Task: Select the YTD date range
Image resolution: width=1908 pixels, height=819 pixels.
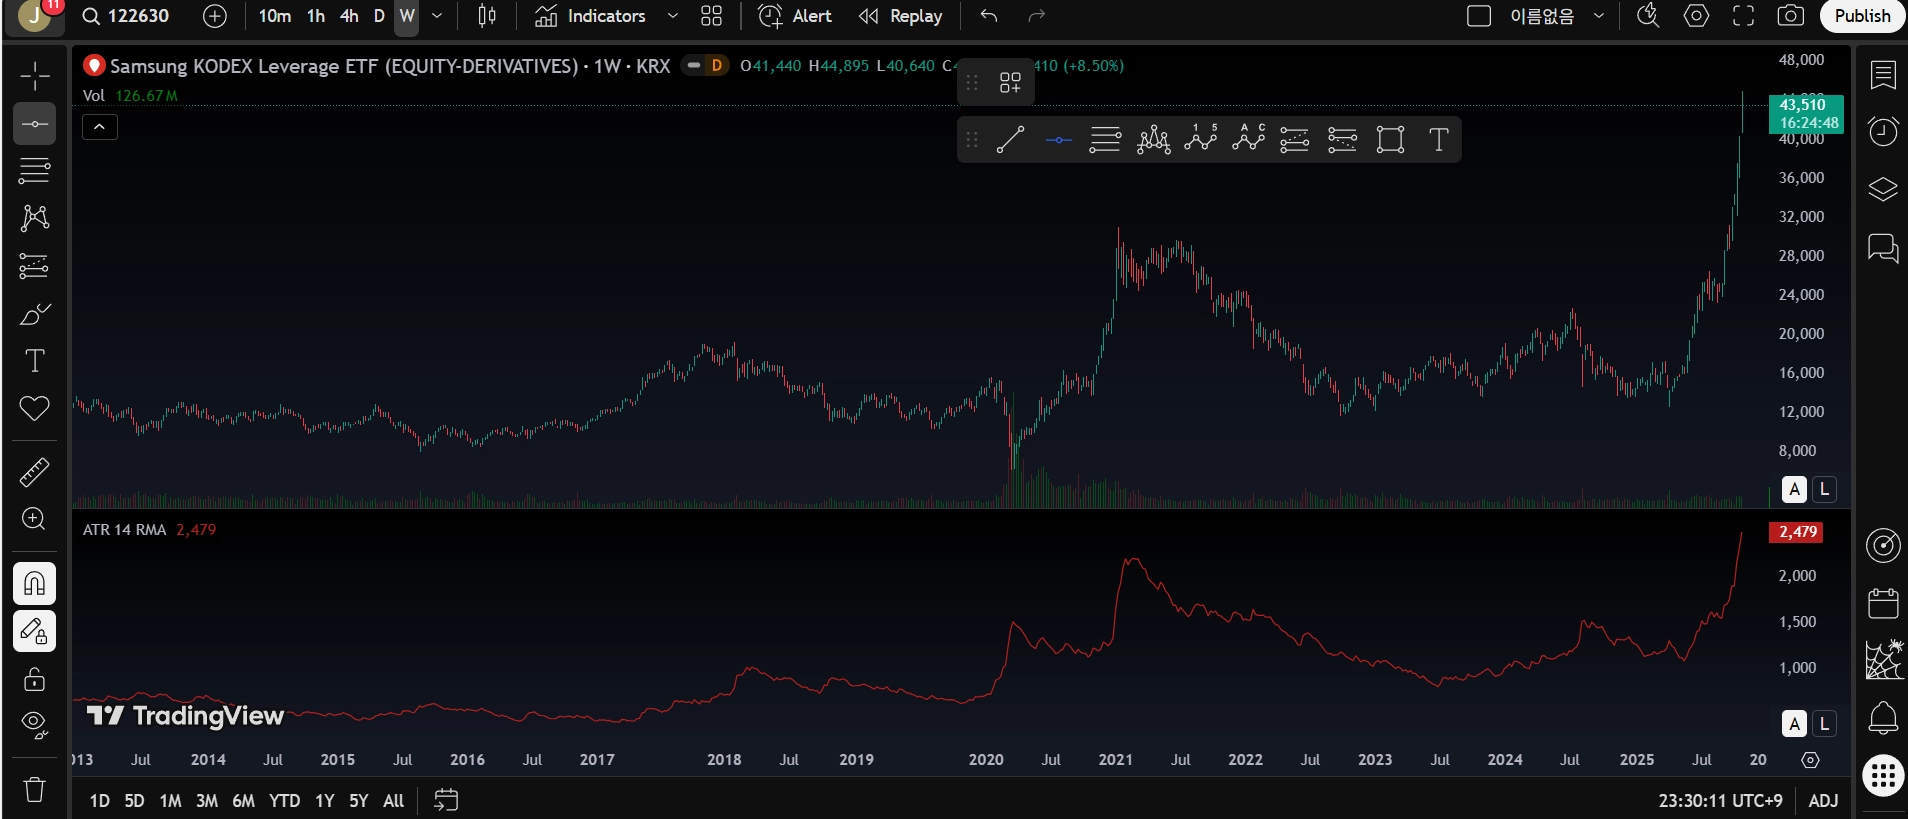Action: (284, 801)
